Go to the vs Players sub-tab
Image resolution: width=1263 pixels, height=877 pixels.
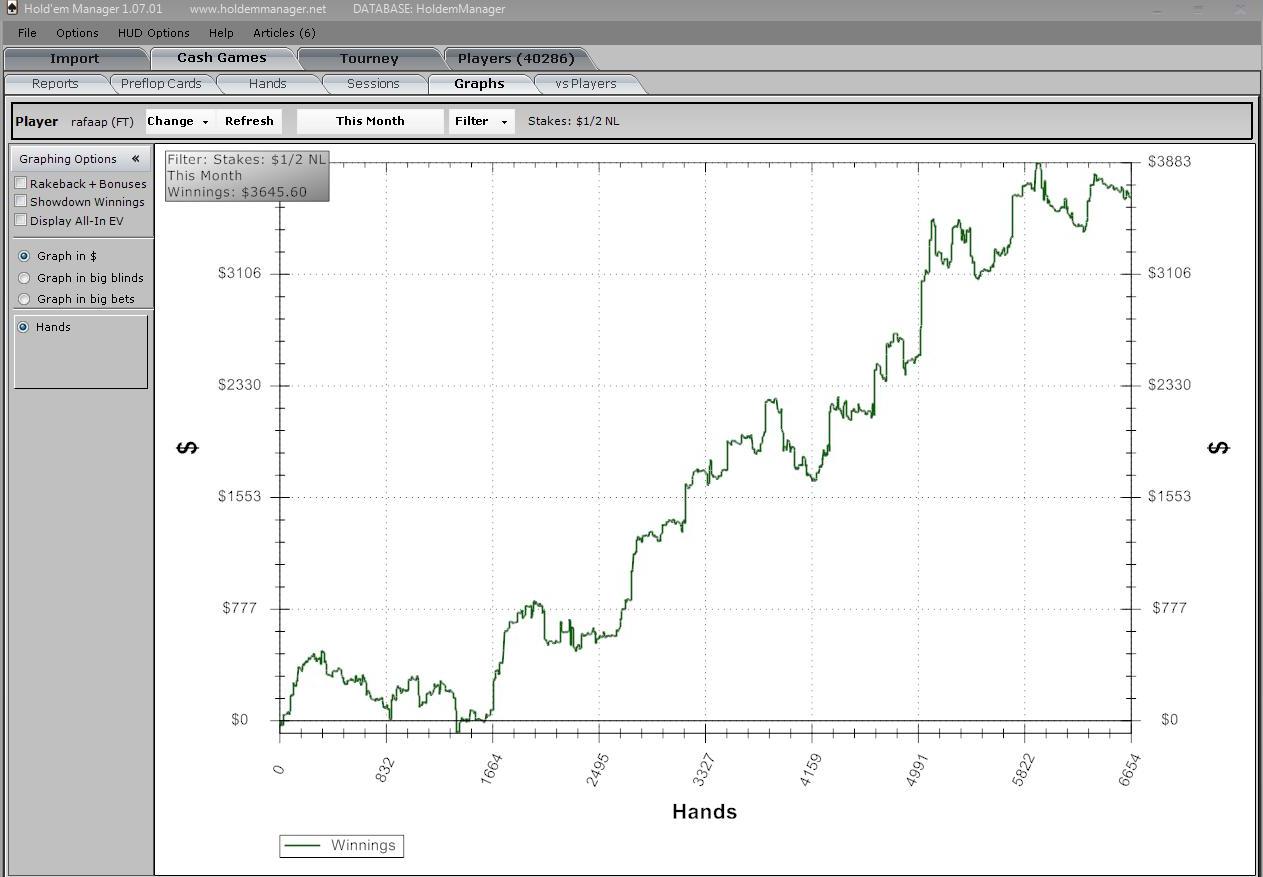click(586, 84)
